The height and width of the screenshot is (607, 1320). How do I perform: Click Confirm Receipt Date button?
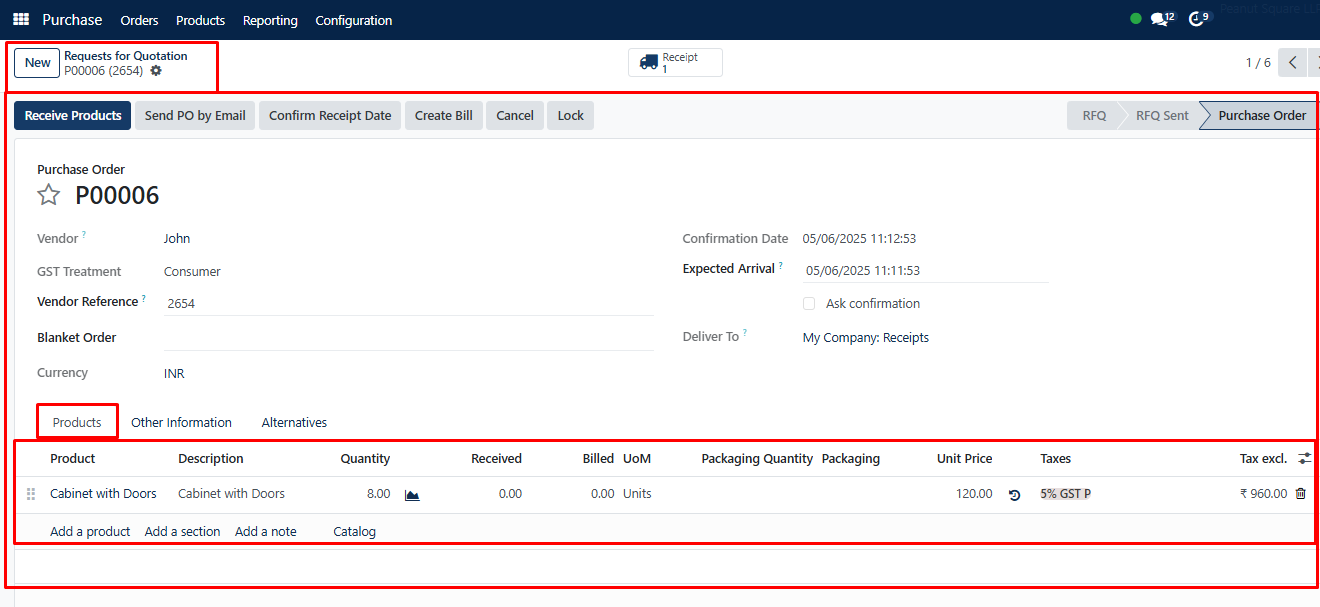pos(330,116)
